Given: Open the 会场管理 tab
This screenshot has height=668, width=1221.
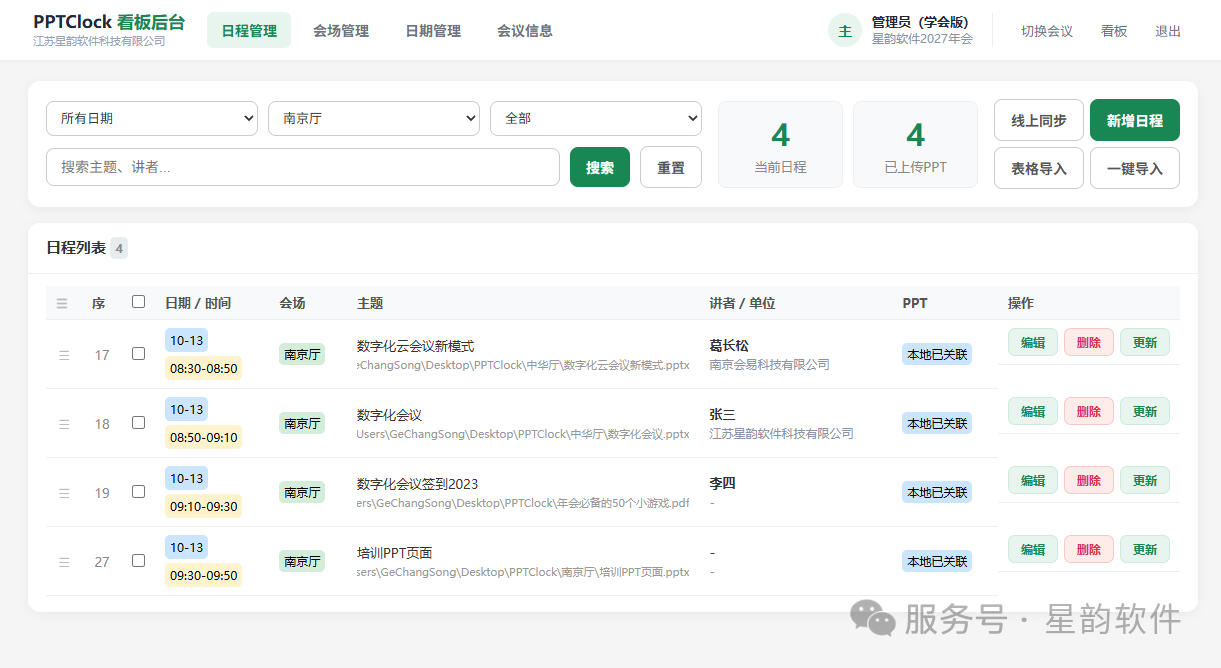Looking at the screenshot, I should pos(341,30).
